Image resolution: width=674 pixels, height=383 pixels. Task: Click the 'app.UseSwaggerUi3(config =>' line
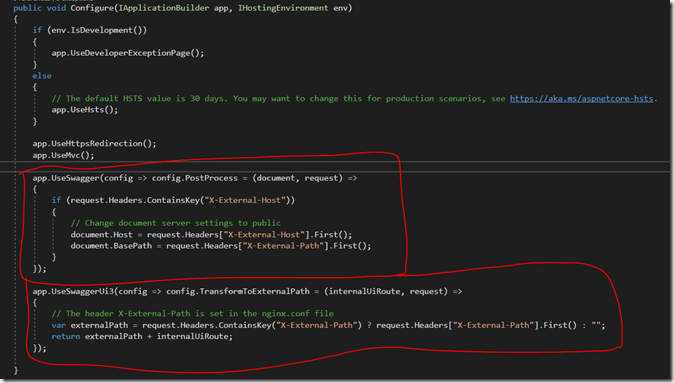point(247,291)
